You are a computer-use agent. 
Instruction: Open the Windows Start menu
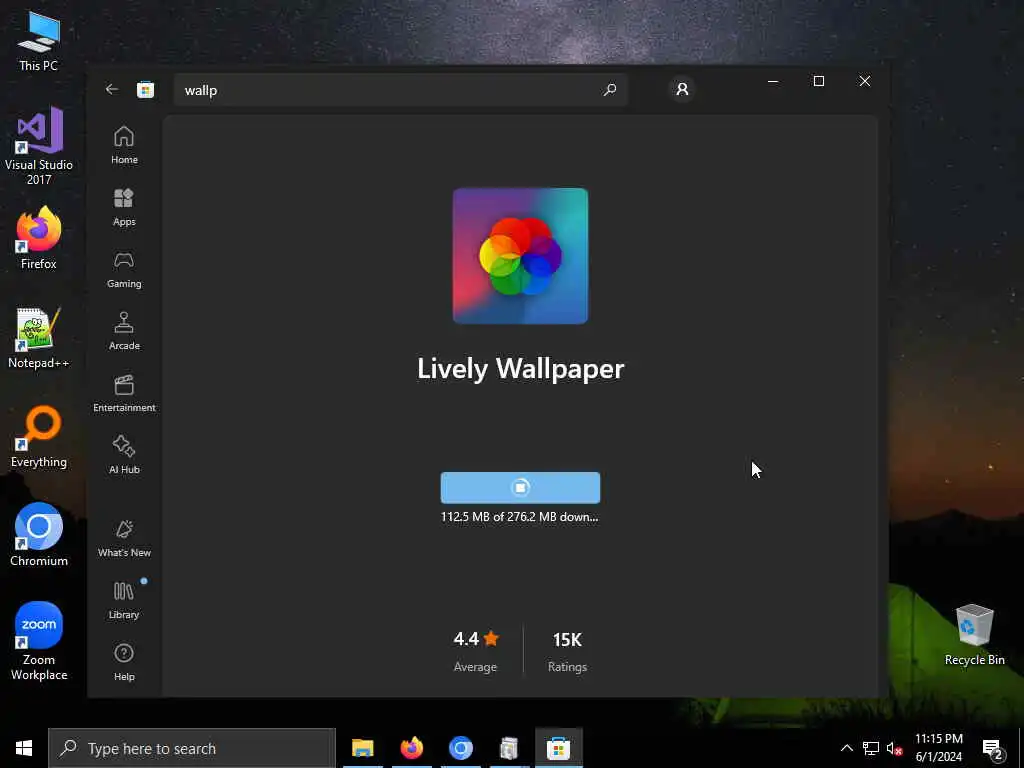(24, 748)
